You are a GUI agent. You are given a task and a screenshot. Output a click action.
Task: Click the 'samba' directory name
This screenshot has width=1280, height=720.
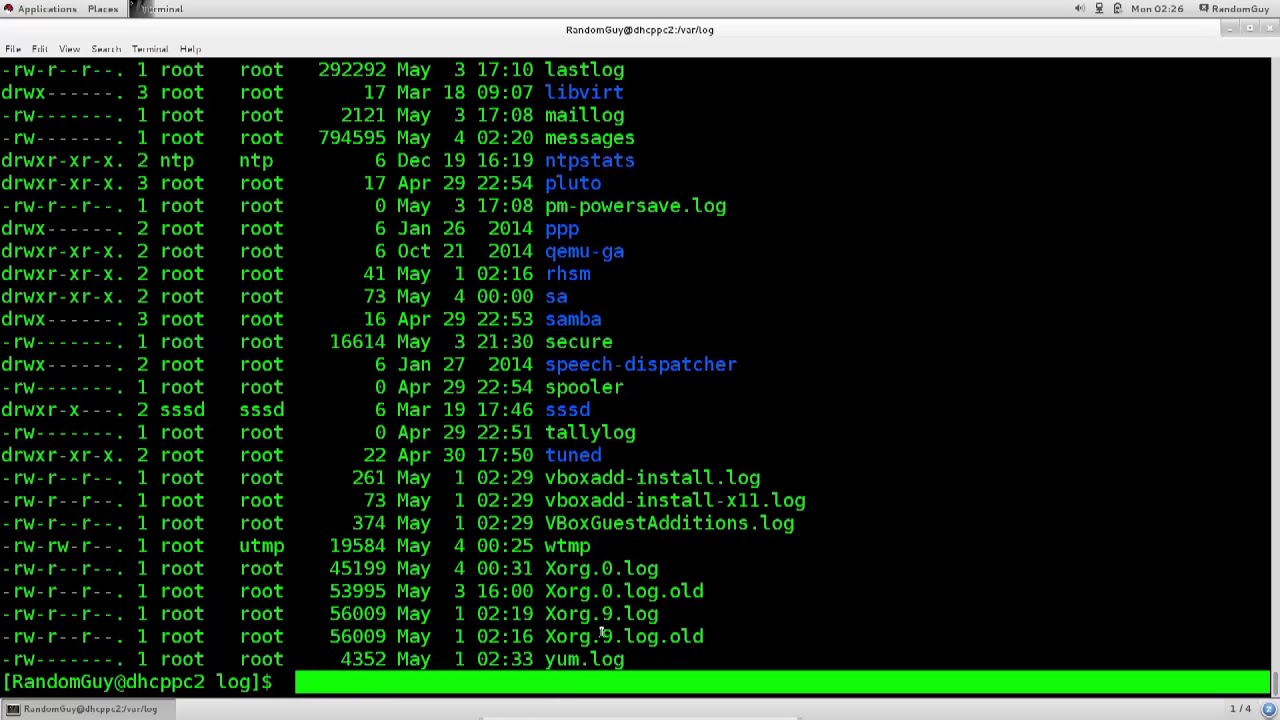click(573, 320)
